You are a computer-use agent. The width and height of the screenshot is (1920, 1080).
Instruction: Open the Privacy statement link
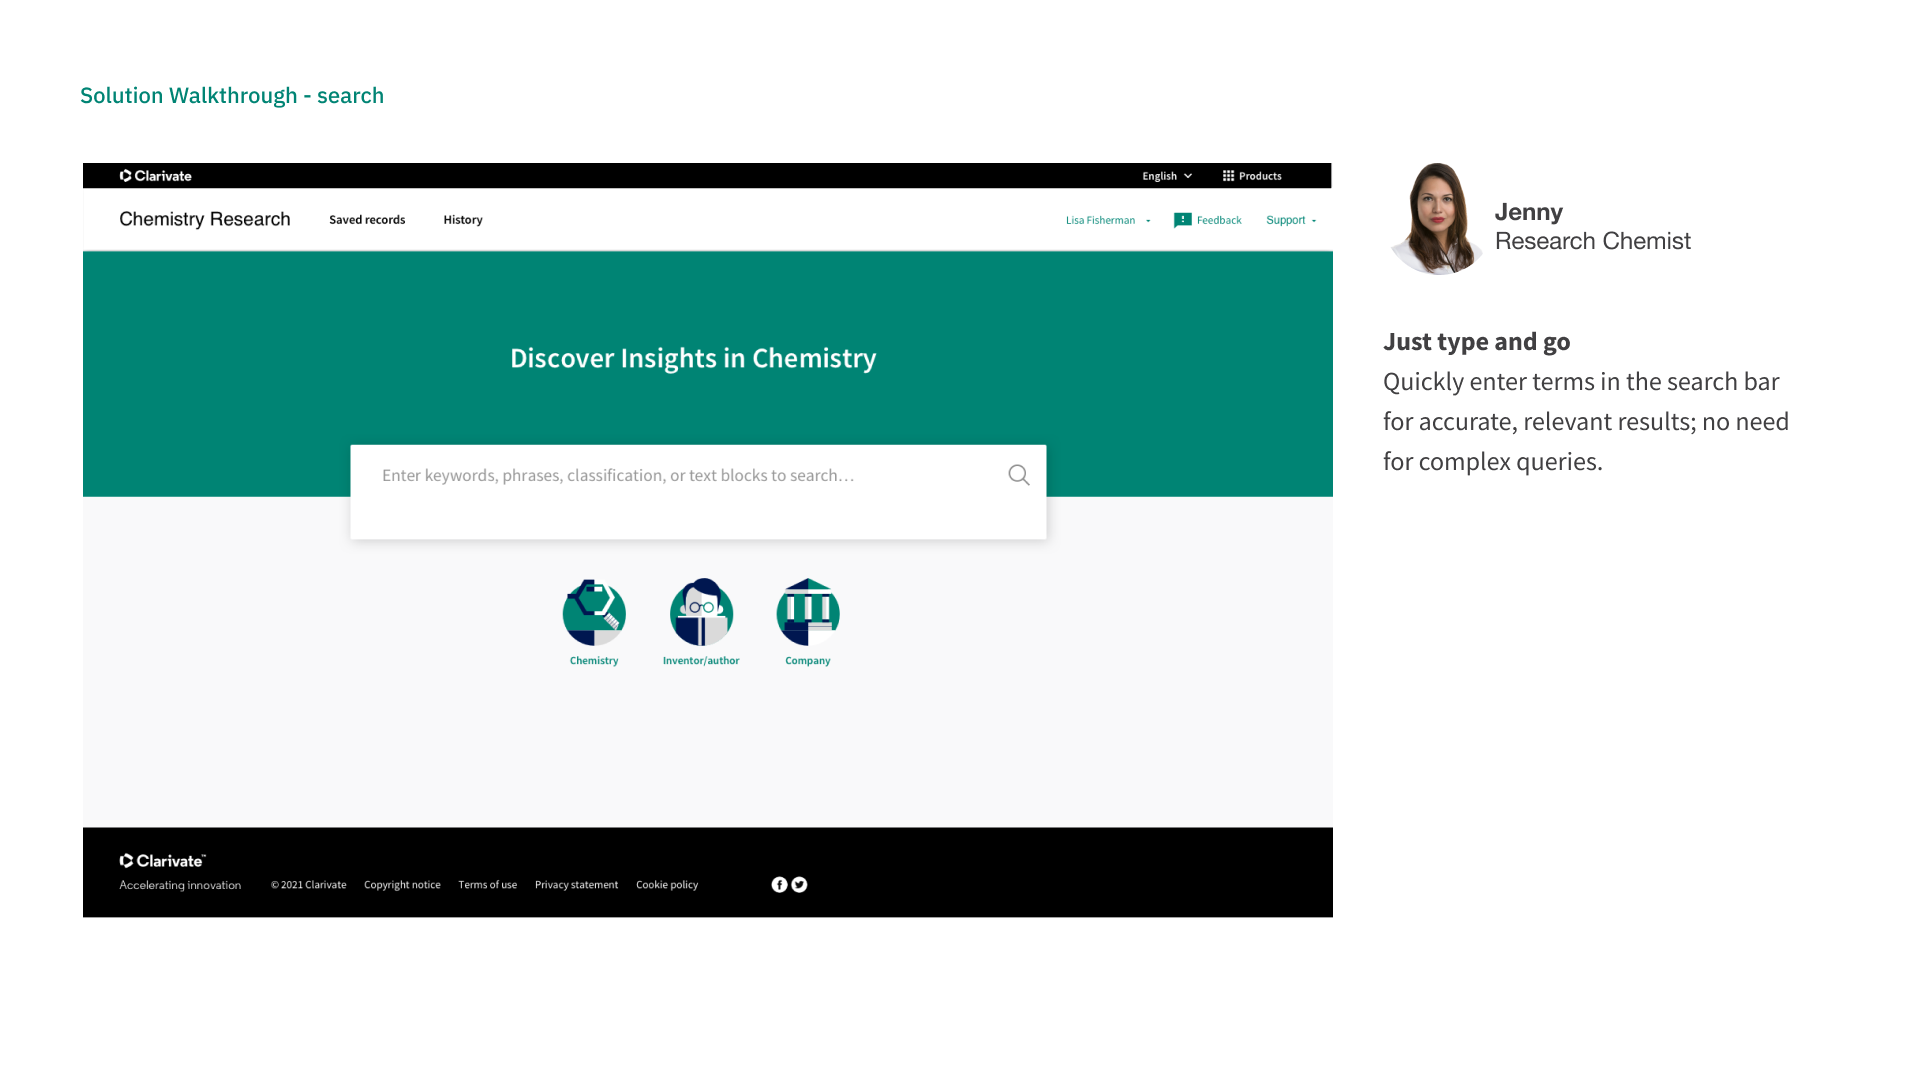pos(576,885)
